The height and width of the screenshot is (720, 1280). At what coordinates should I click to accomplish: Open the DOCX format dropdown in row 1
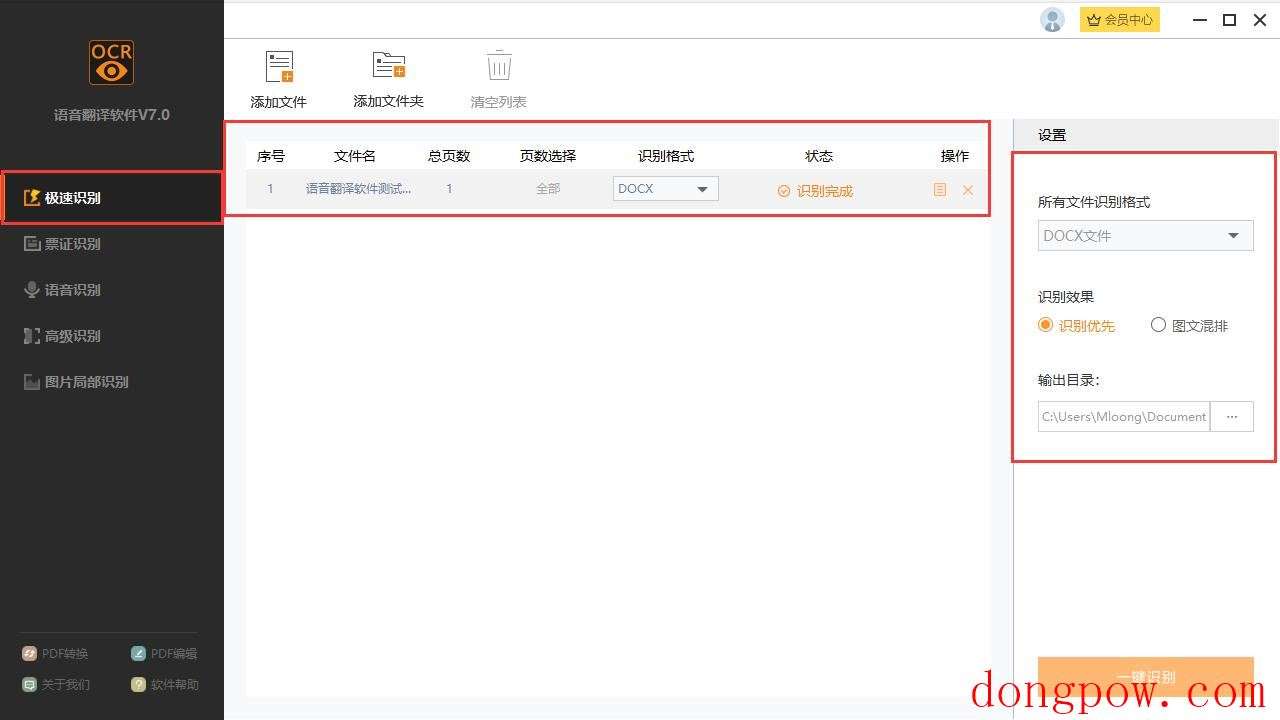666,188
